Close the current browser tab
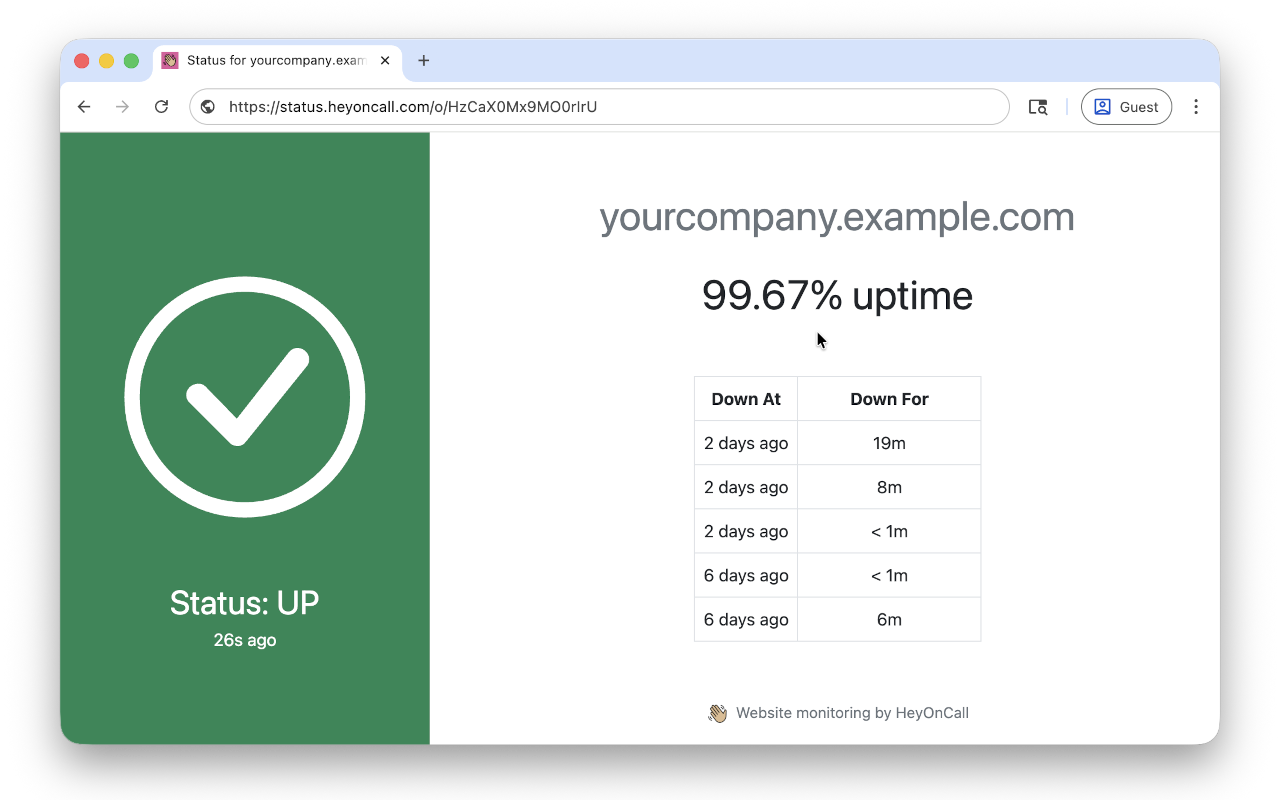1280x800 pixels. [385, 60]
